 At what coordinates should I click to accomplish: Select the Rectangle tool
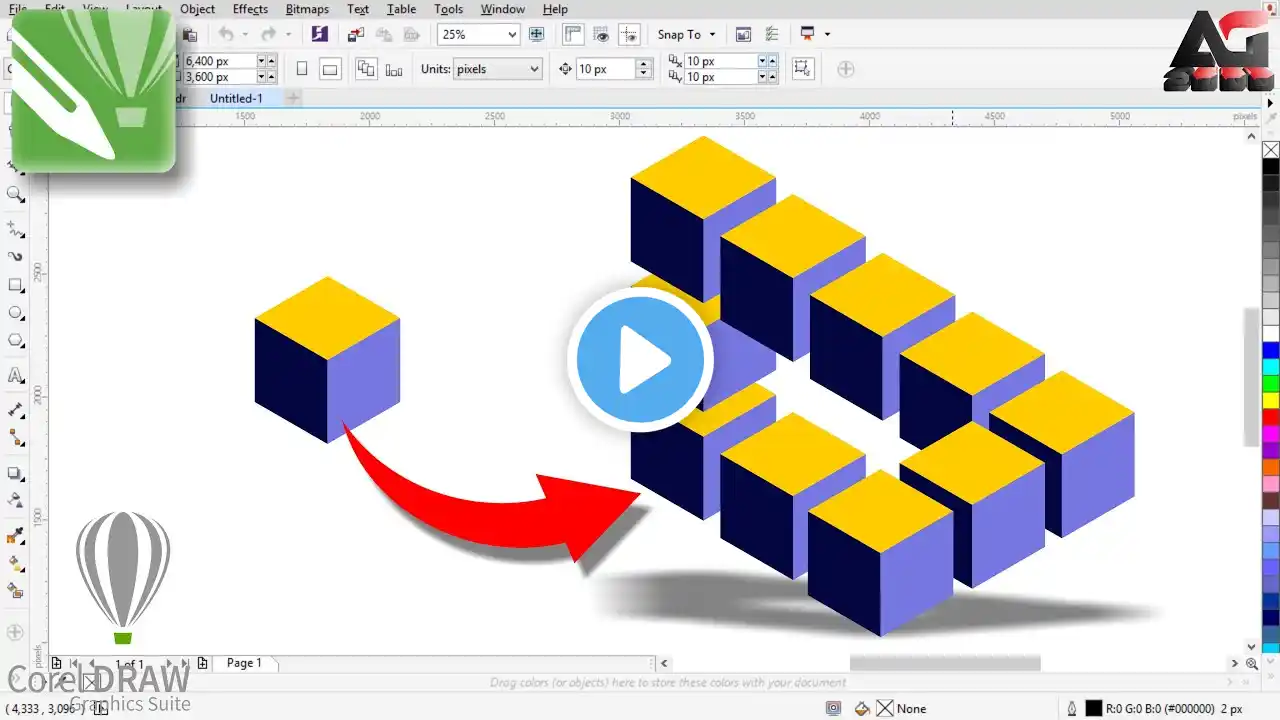pyautogui.click(x=16, y=285)
